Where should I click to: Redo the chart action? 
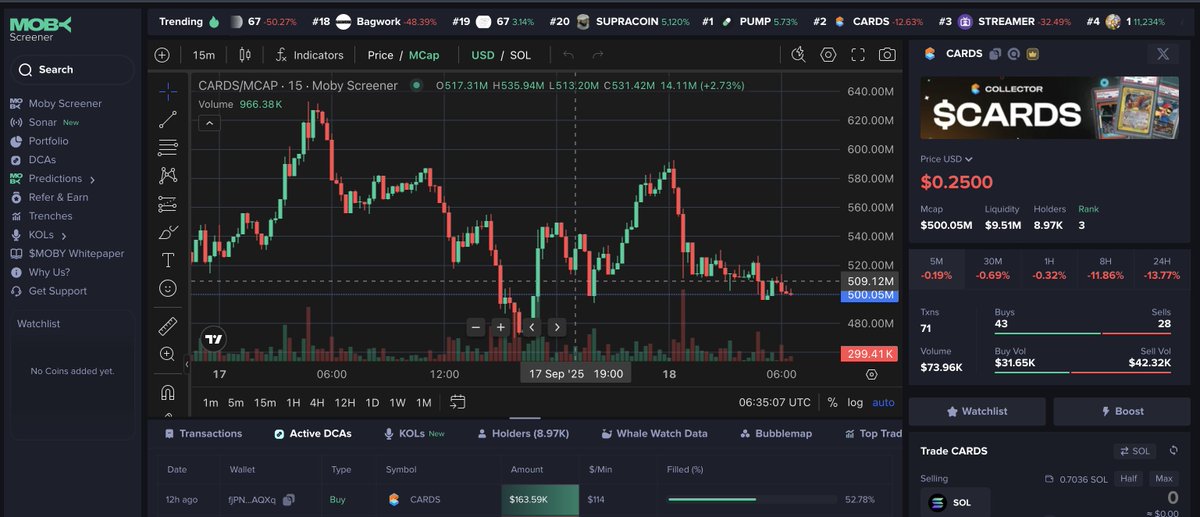pyautogui.click(x=598, y=55)
